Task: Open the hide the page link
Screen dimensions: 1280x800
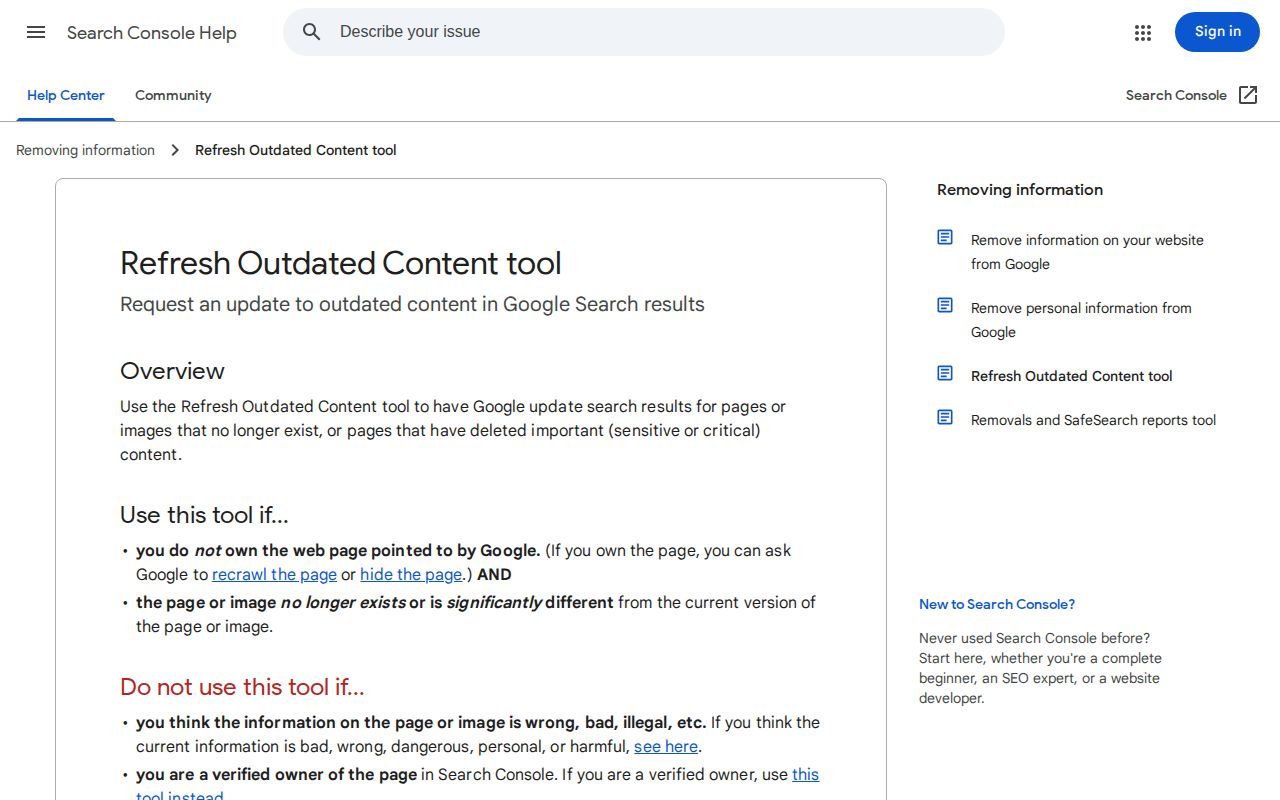Action: pos(411,574)
